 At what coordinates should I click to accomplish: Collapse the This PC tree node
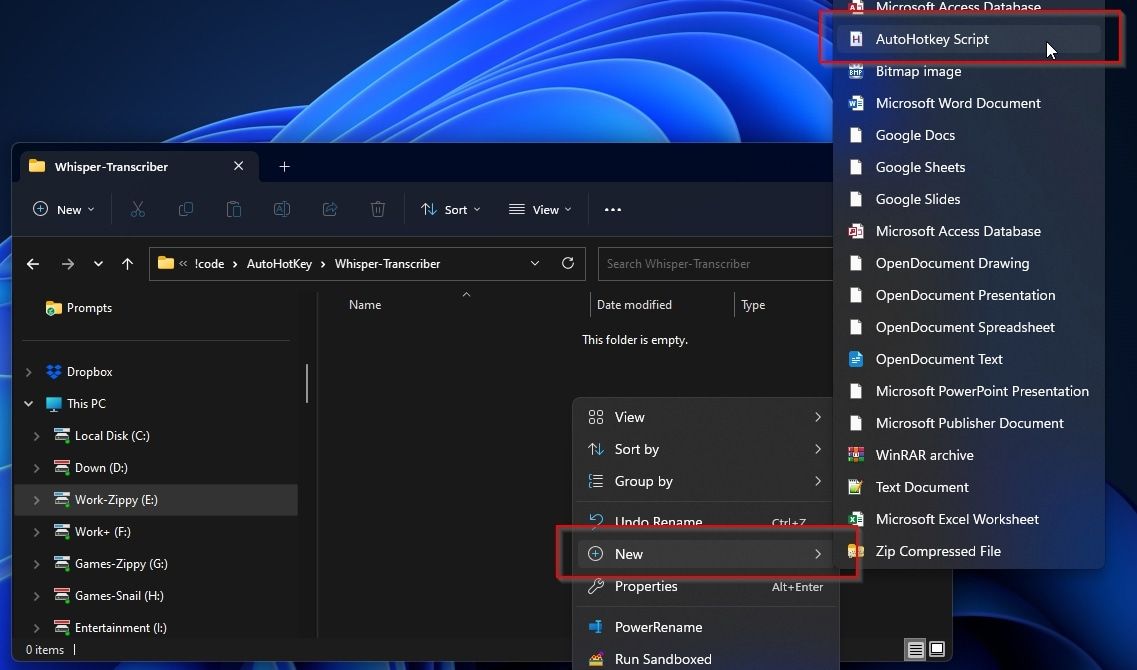tap(29, 404)
